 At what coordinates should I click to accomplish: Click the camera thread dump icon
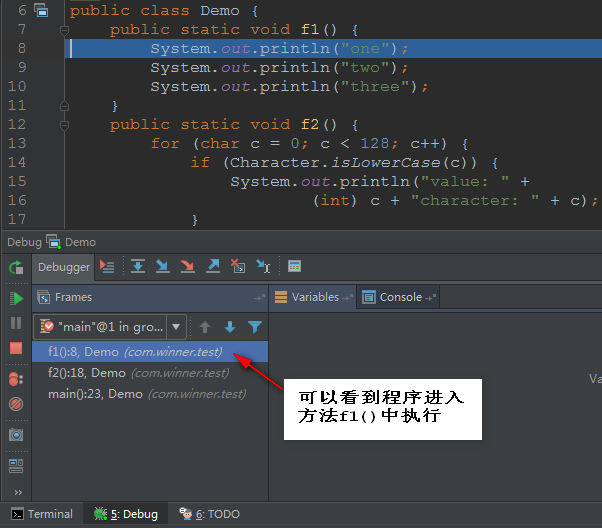(x=16, y=435)
